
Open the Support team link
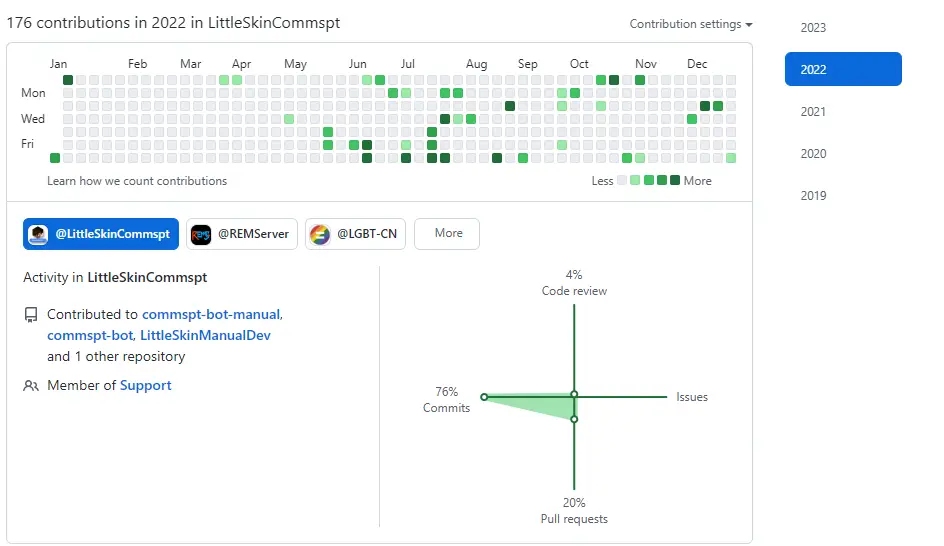pos(146,385)
